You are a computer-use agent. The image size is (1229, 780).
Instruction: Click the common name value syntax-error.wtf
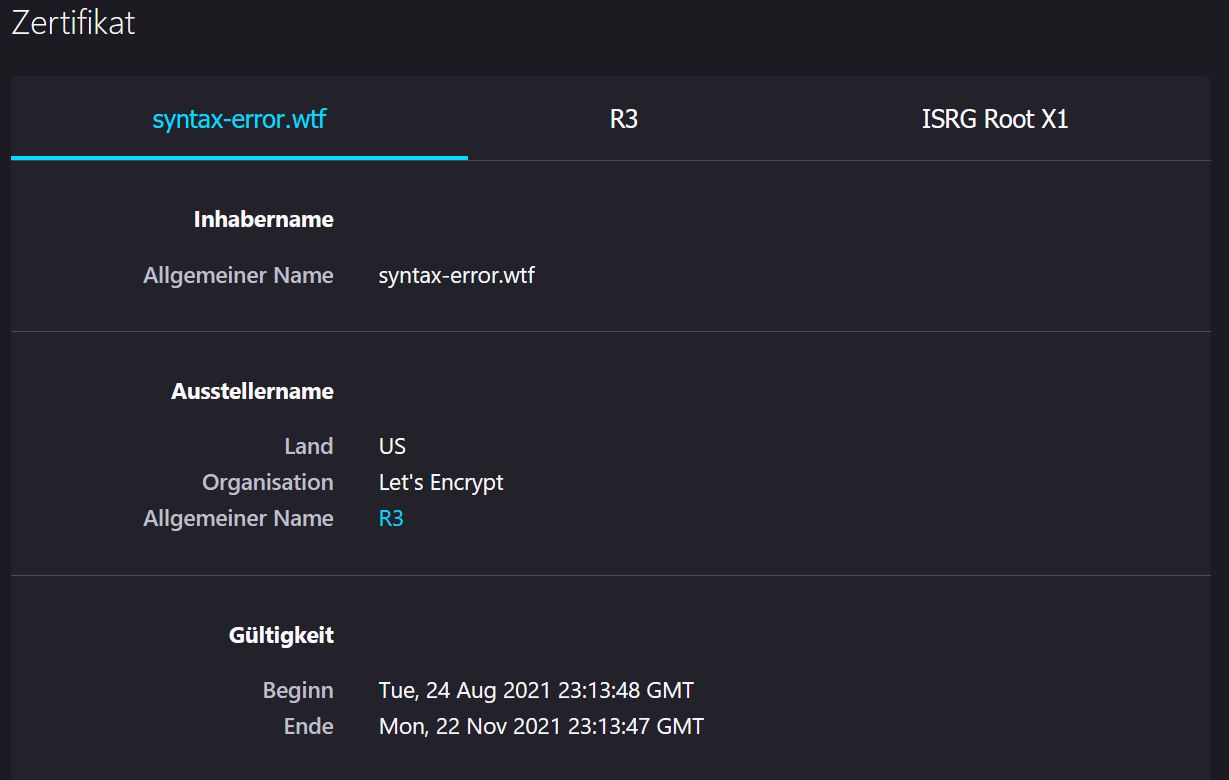pos(457,275)
